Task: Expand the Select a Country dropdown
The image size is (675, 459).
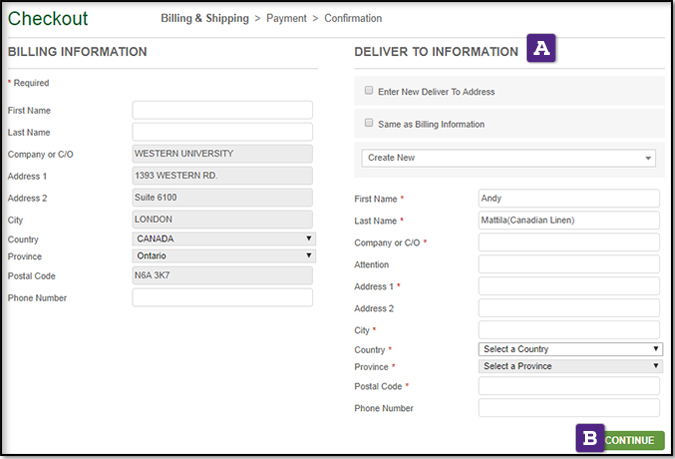Action: click(x=570, y=349)
